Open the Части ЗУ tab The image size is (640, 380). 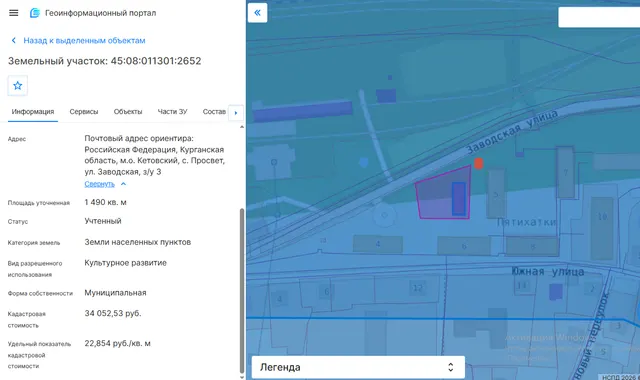tap(172, 111)
